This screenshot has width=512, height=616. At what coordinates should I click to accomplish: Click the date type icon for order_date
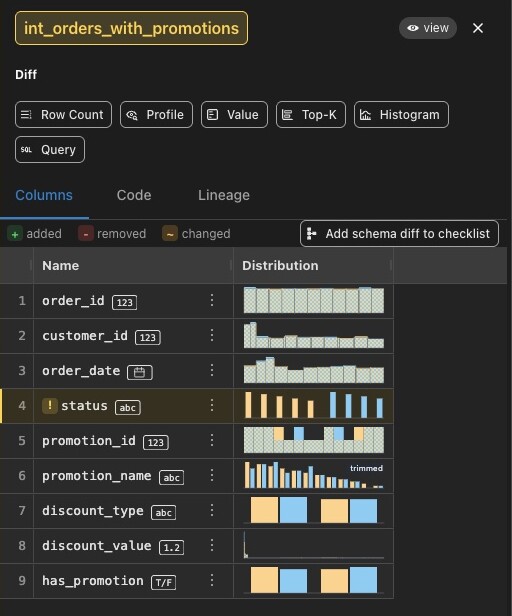140,372
